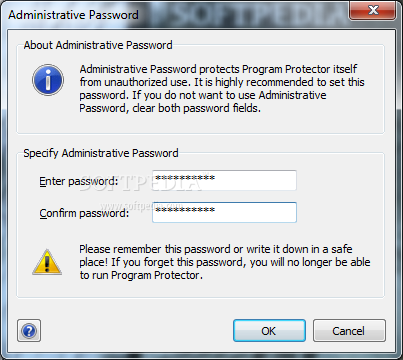Viewport: 403px width, 360px height.
Task: Click the Administrative Password title bar text
Action: coord(73,15)
